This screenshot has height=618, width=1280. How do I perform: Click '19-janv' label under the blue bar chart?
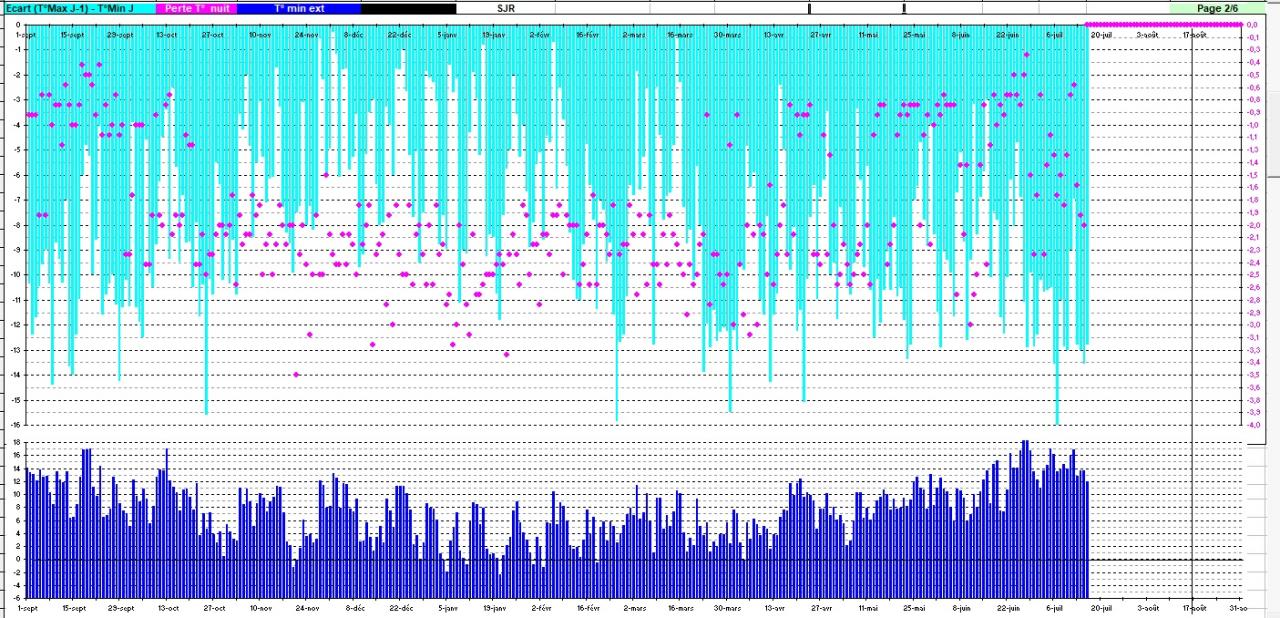[x=494, y=607]
